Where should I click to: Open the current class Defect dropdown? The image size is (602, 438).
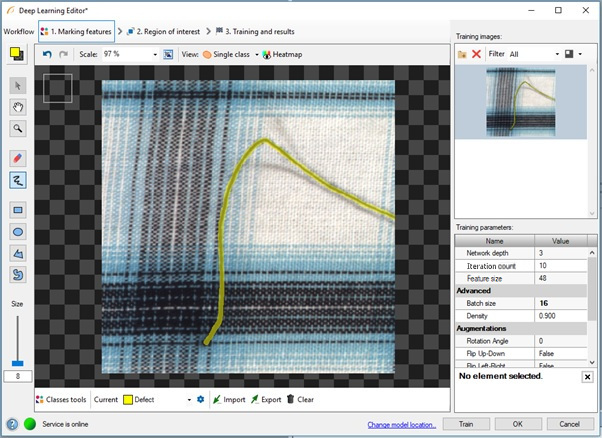point(189,399)
